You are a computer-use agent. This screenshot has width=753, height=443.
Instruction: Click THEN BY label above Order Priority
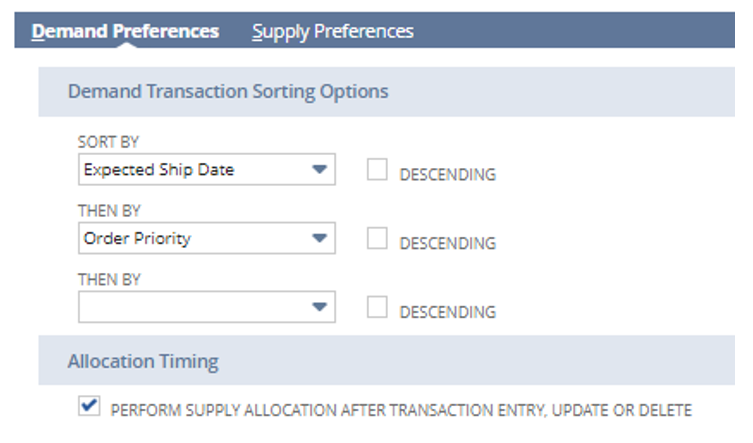pos(110,211)
